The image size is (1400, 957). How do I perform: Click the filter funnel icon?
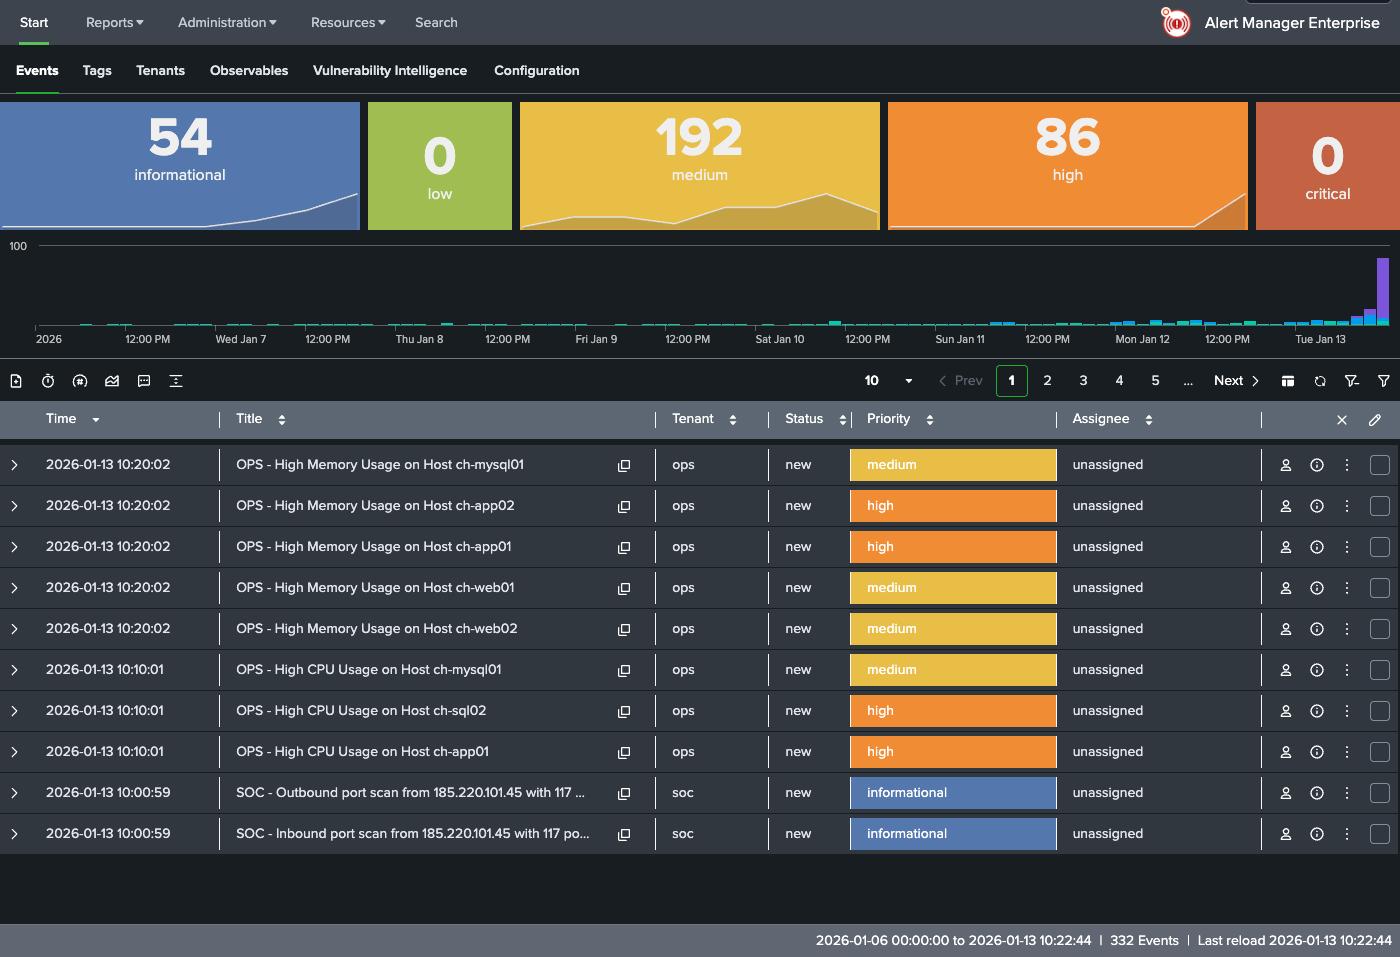coord(1384,381)
